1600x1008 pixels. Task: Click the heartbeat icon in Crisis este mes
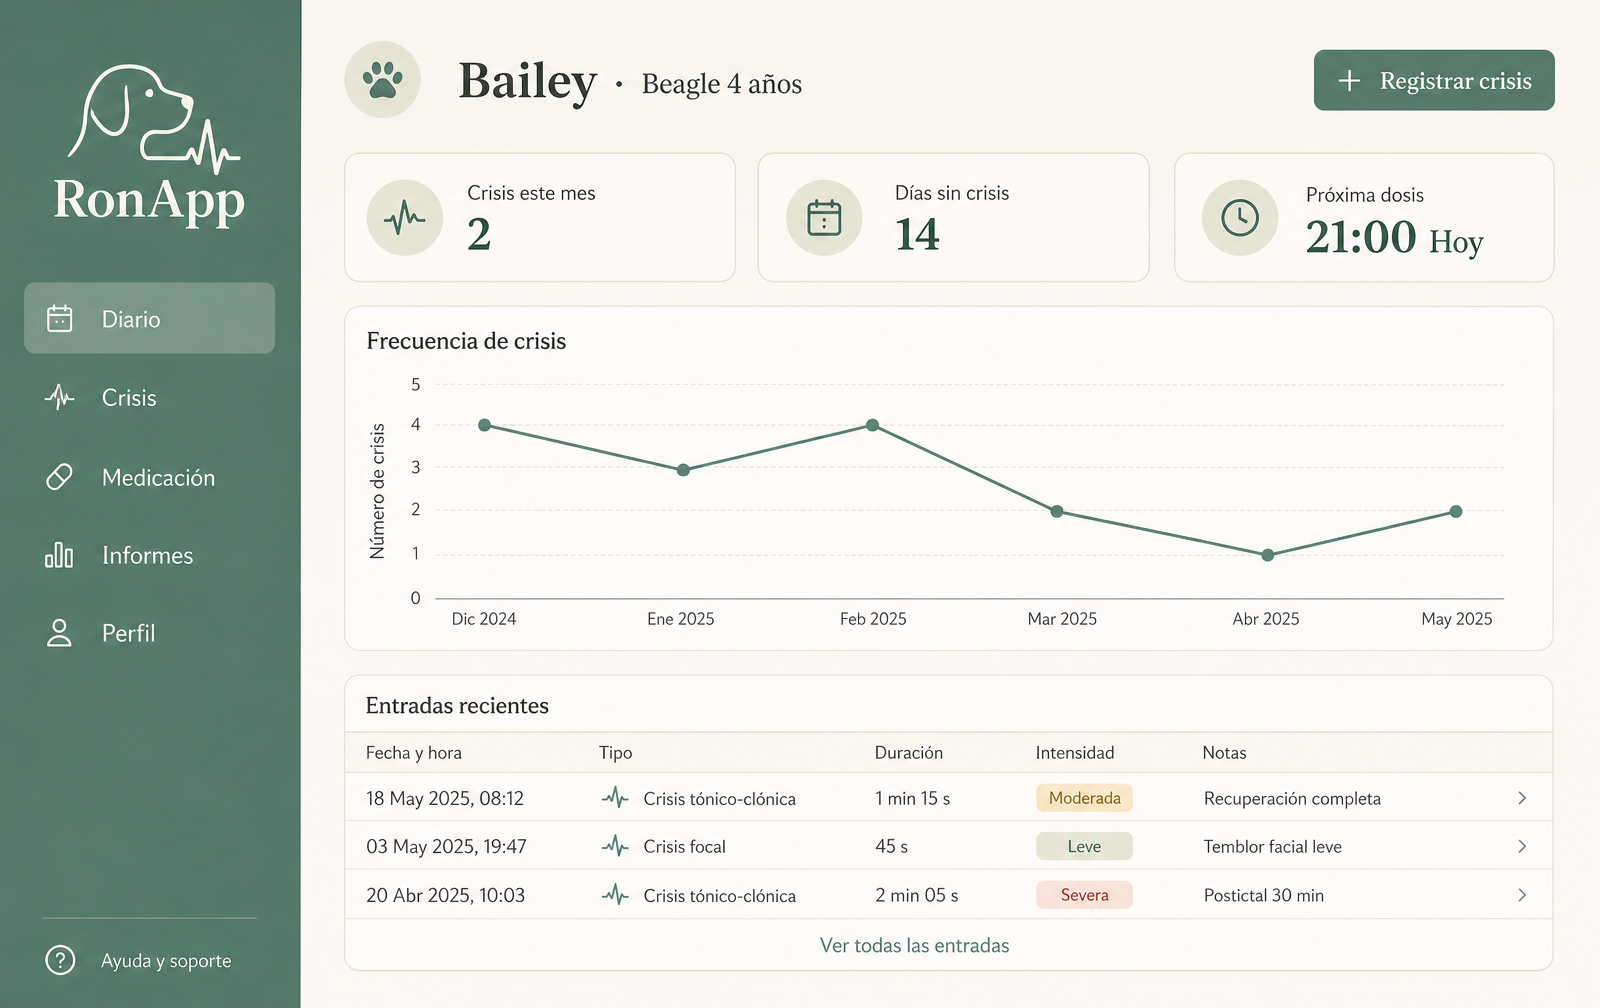pos(405,217)
